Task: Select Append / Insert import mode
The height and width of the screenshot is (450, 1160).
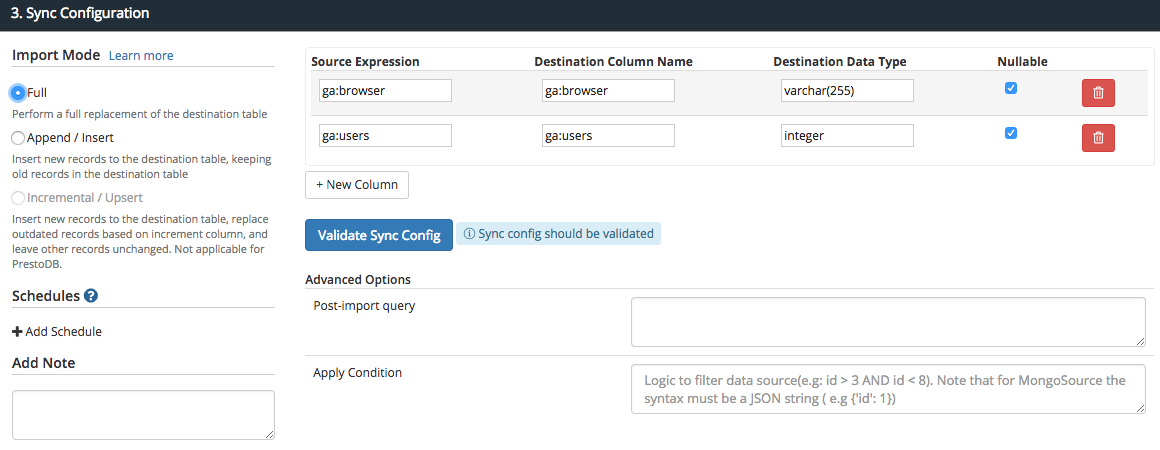Action: point(18,138)
